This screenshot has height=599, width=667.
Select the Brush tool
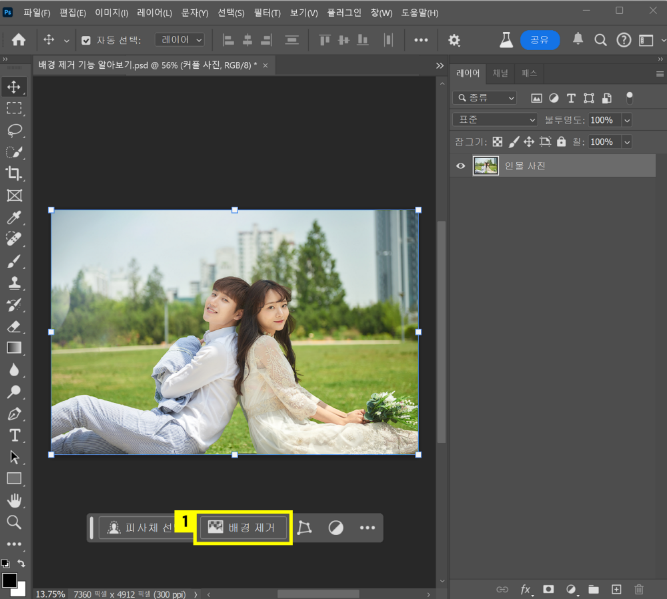(14, 261)
